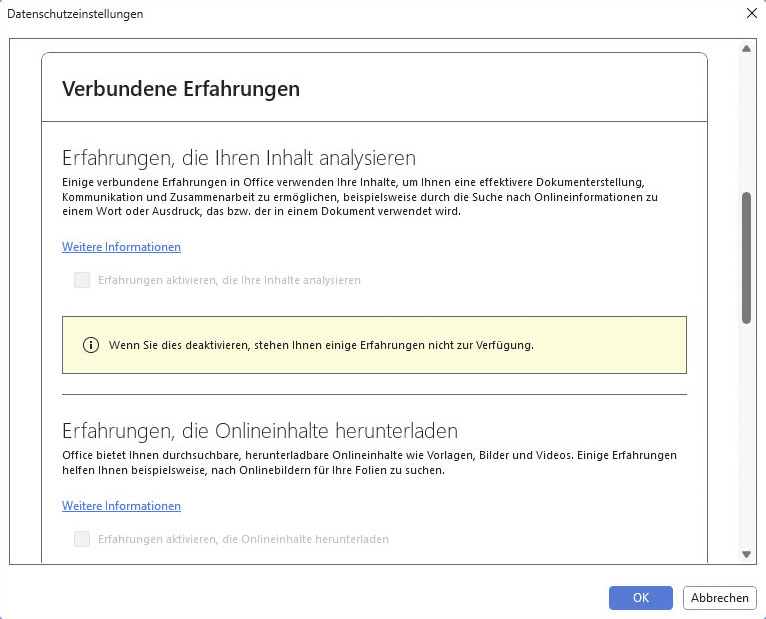The image size is (766, 619).
Task: Open 'Weitere Informationen' link under Onlineinhalte herunterladen
Action: click(121, 506)
